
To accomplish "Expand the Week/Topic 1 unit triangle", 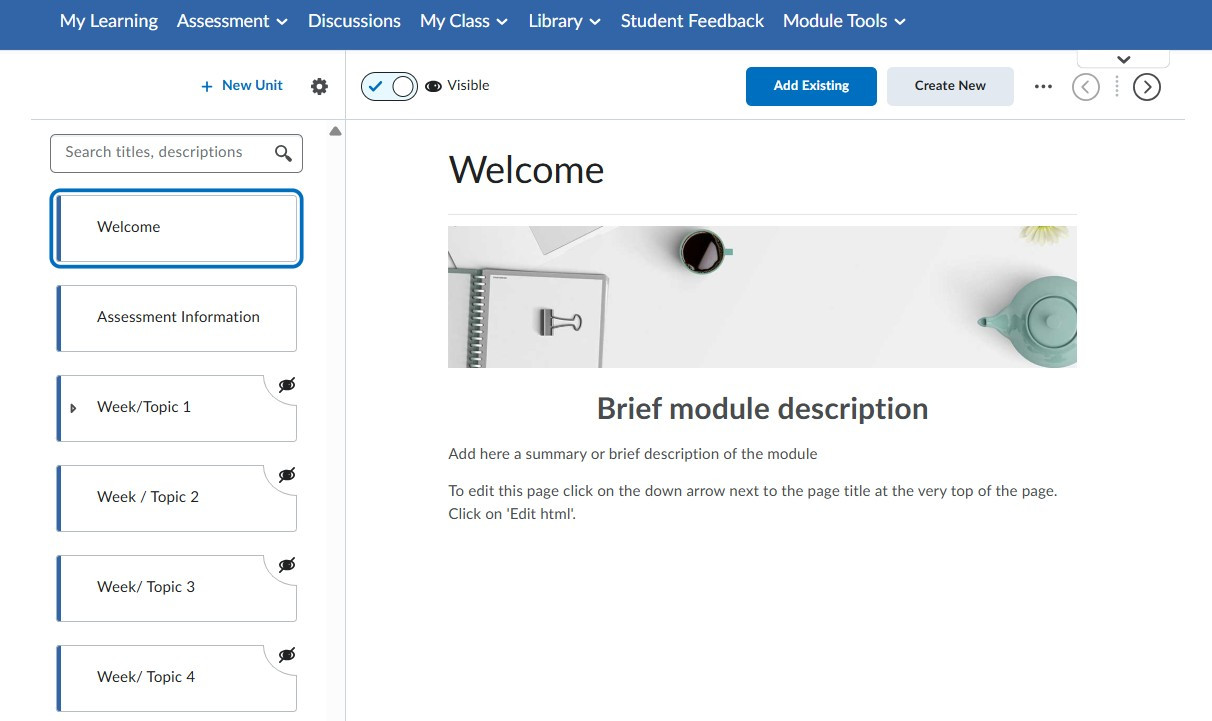I will [73, 408].
